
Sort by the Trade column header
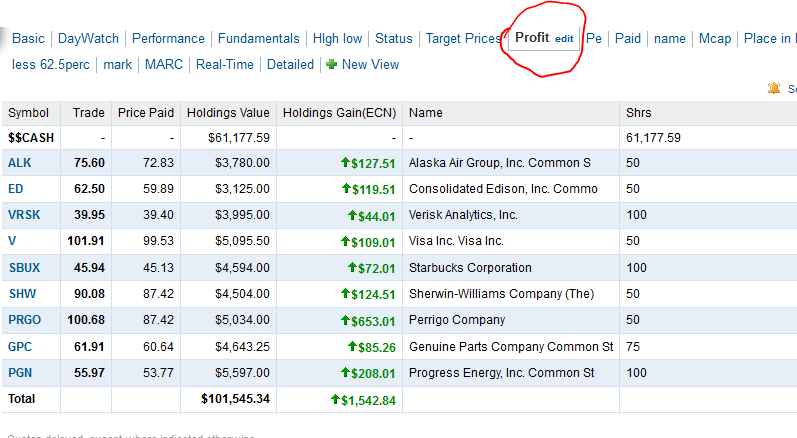click(88, 113)
